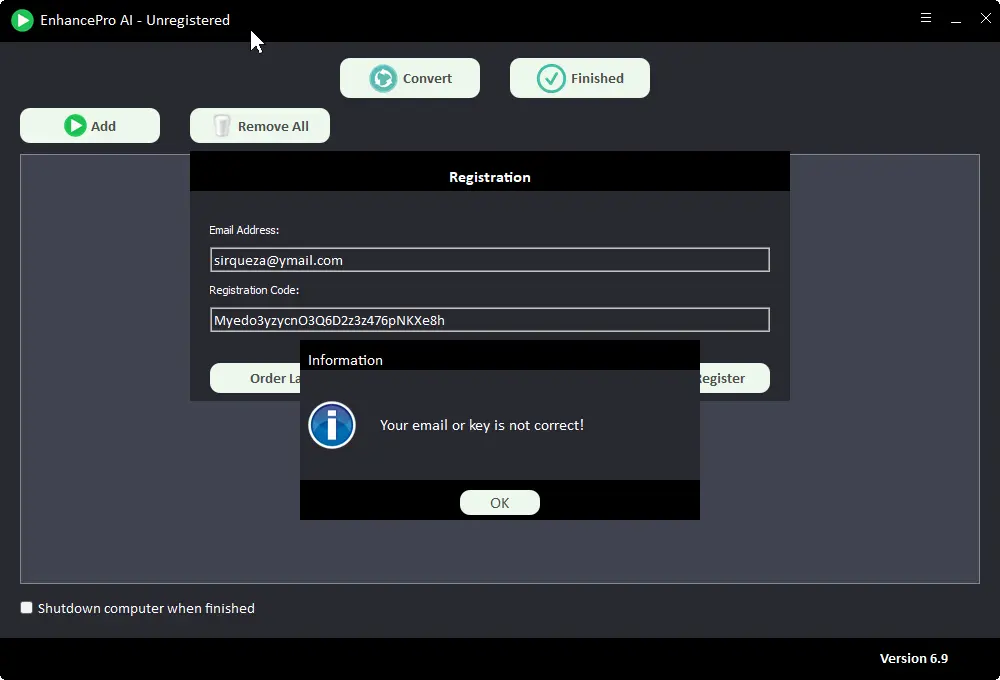Click the Registration Code label

(x=254, y=290)
